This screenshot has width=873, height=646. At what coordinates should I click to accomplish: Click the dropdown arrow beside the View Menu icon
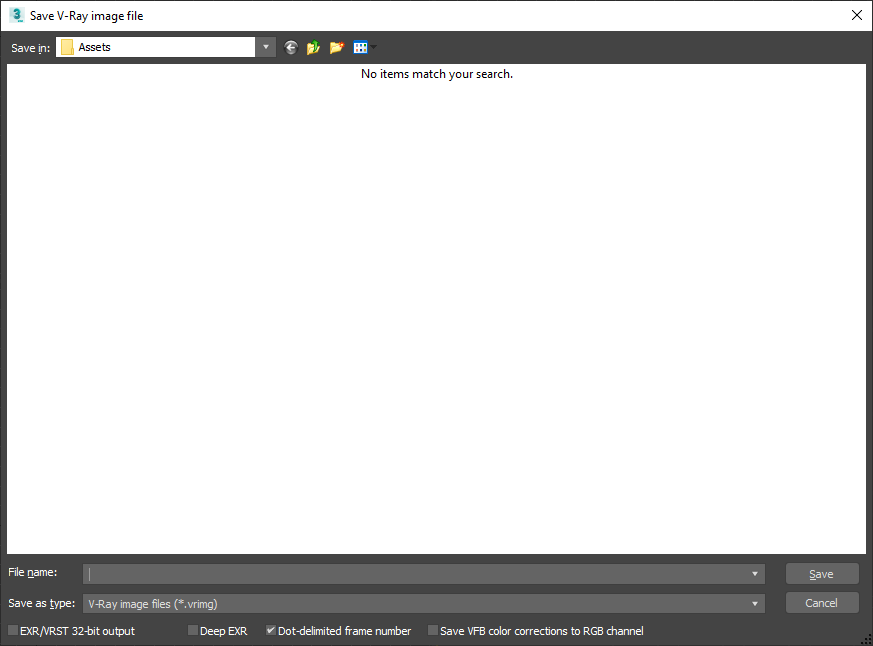coord(373,47)
